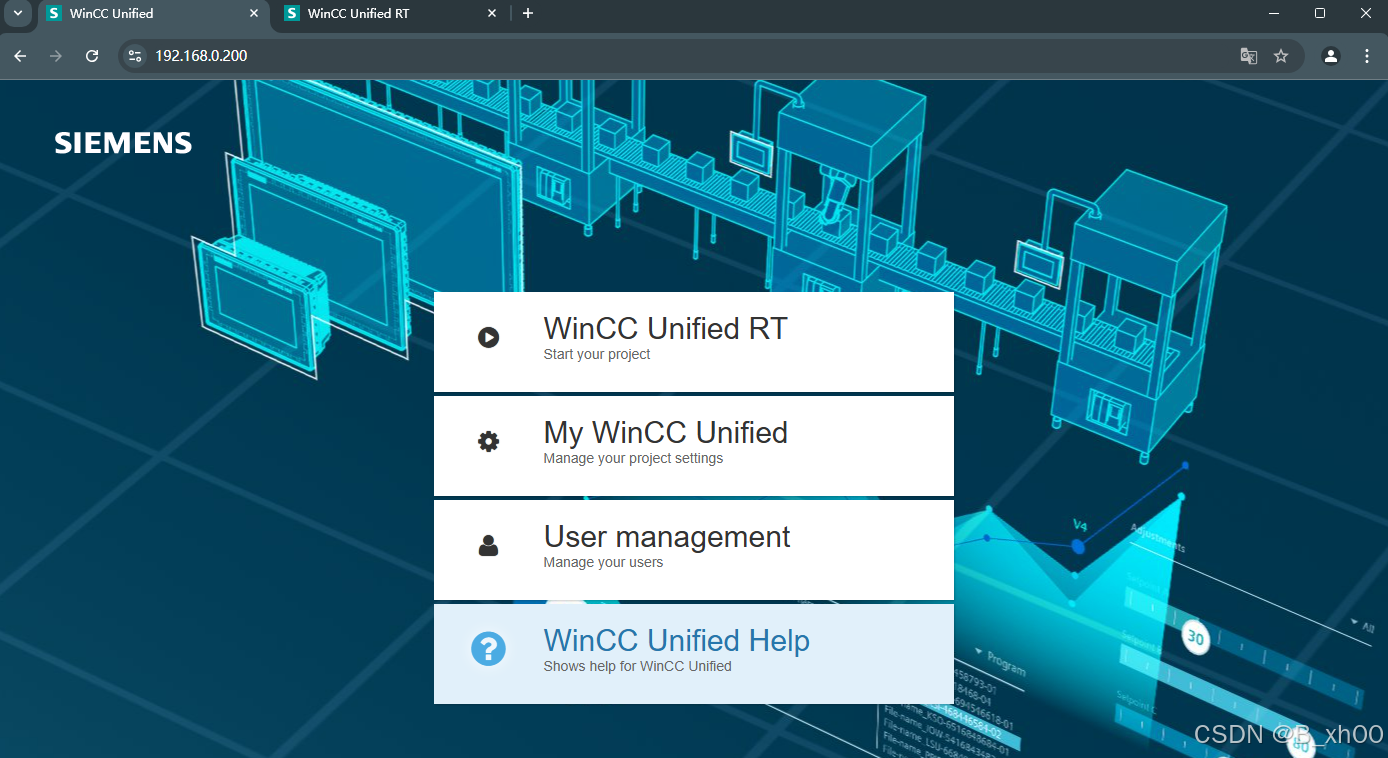Click the play icon beside WinCC Unified RT
Image resolution: width=1388 pixels, height=758 pixels.
coord(488,338)
